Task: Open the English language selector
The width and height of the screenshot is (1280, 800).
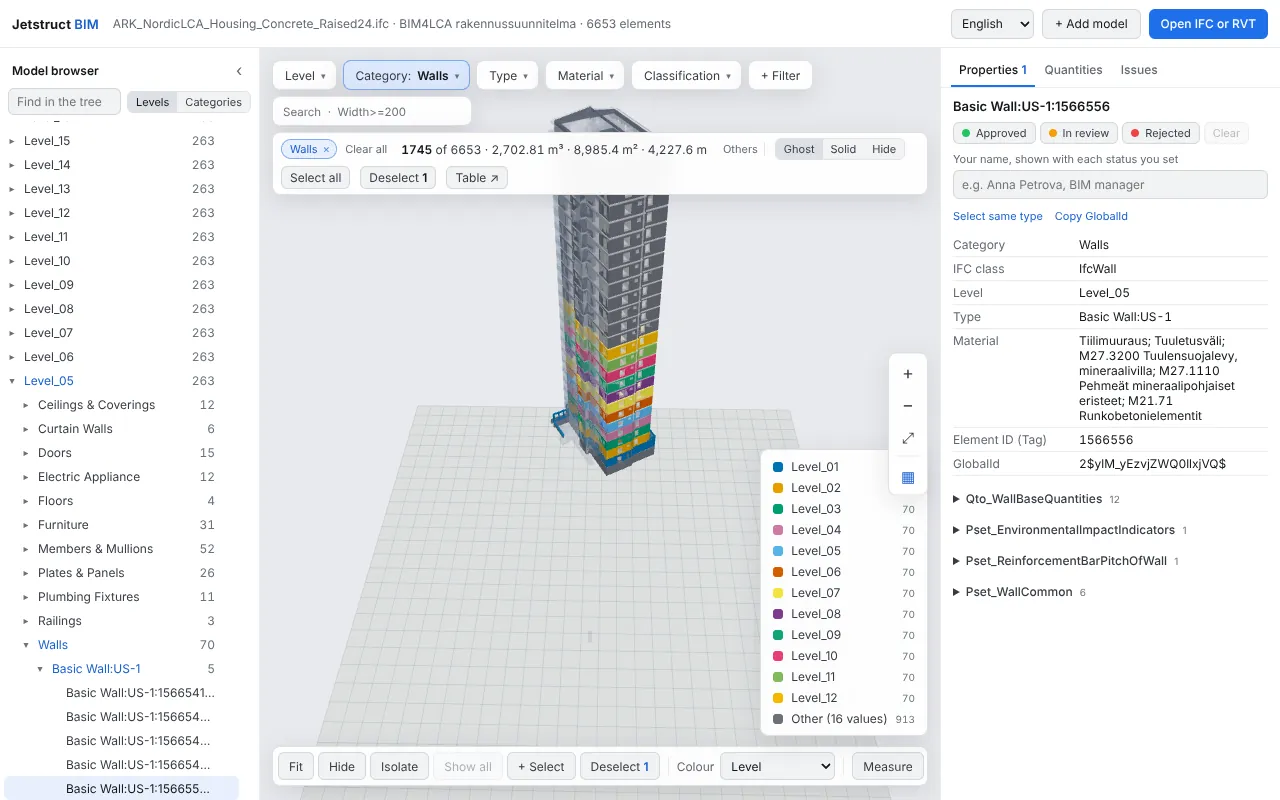Action: point(992,24)
